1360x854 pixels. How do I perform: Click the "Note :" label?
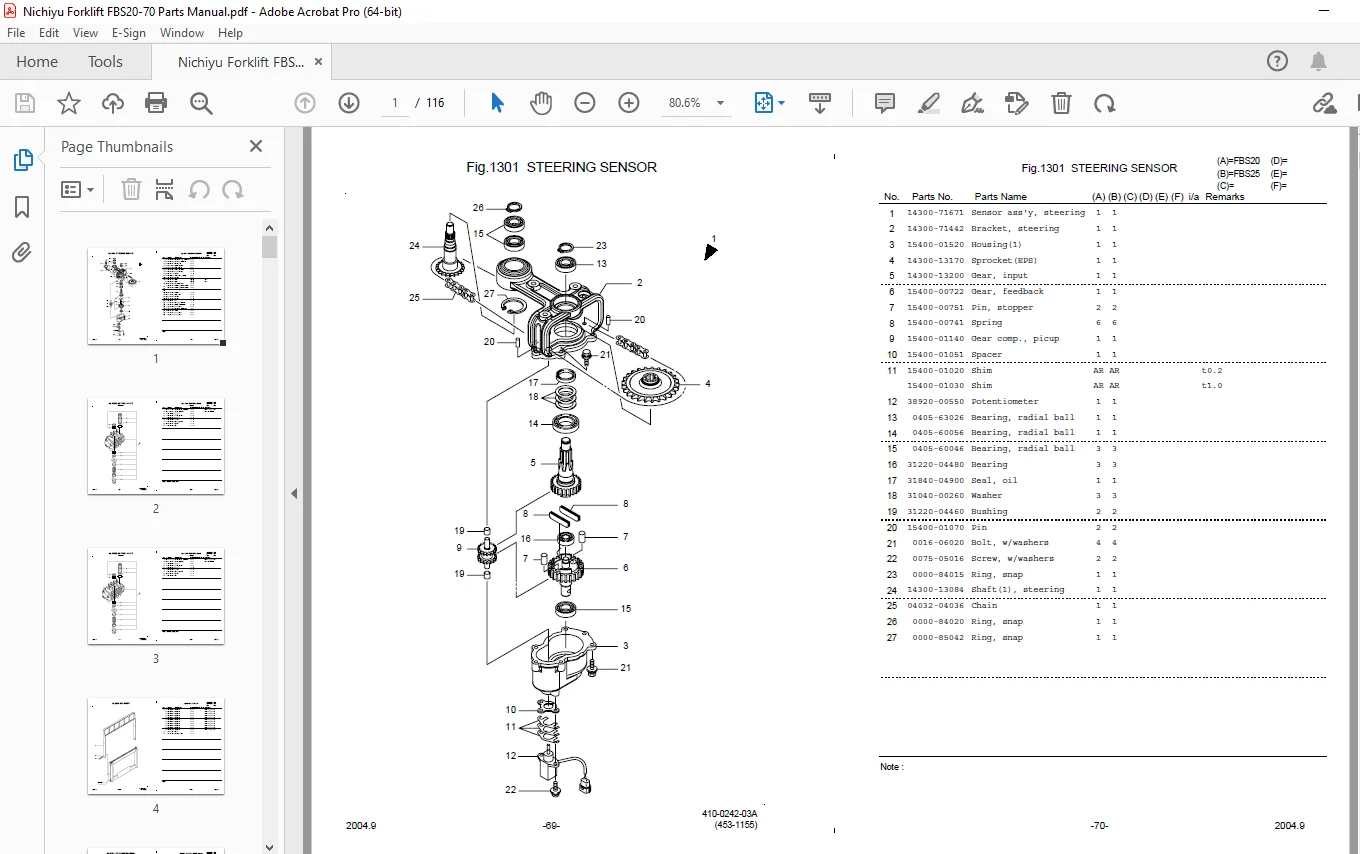click(892, 767)
